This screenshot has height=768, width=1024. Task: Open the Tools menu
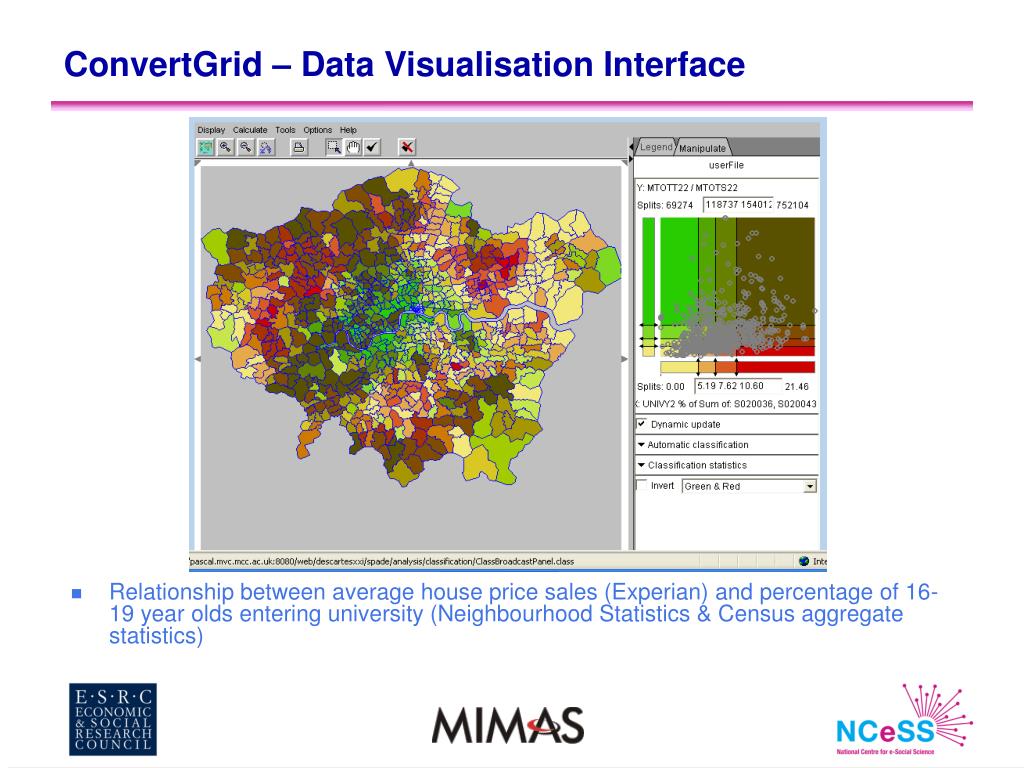point(285,130)
